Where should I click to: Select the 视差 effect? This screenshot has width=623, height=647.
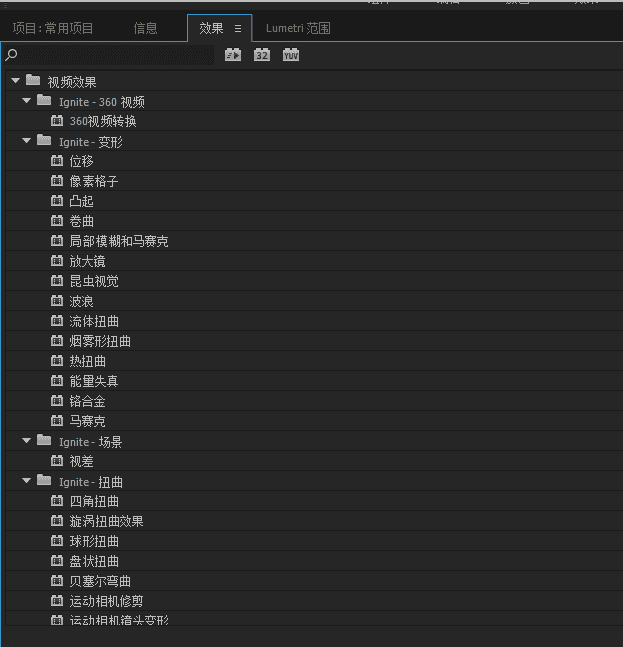coord(81,461)
